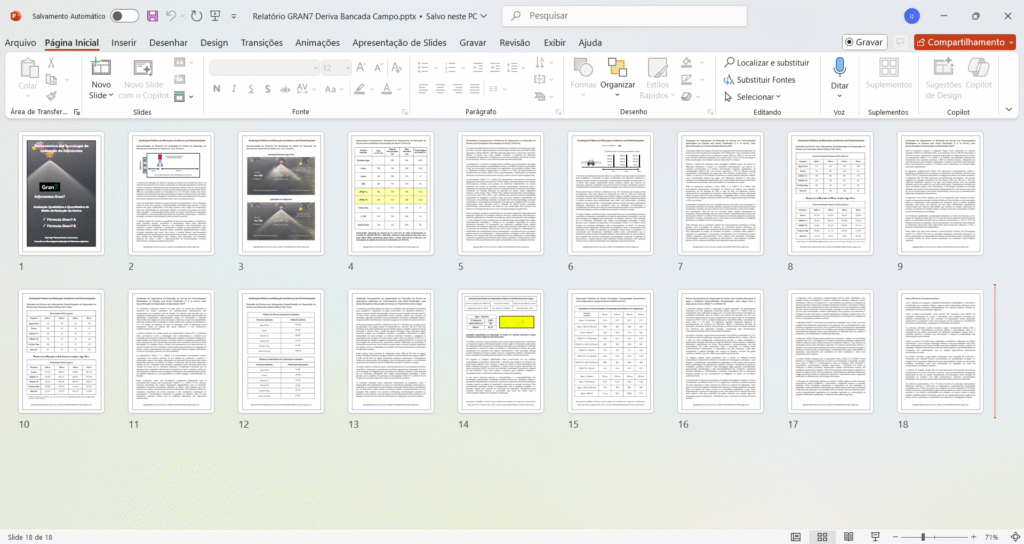Click the Gravar button
1024x544 pixels.
click(x=863, y=42)
